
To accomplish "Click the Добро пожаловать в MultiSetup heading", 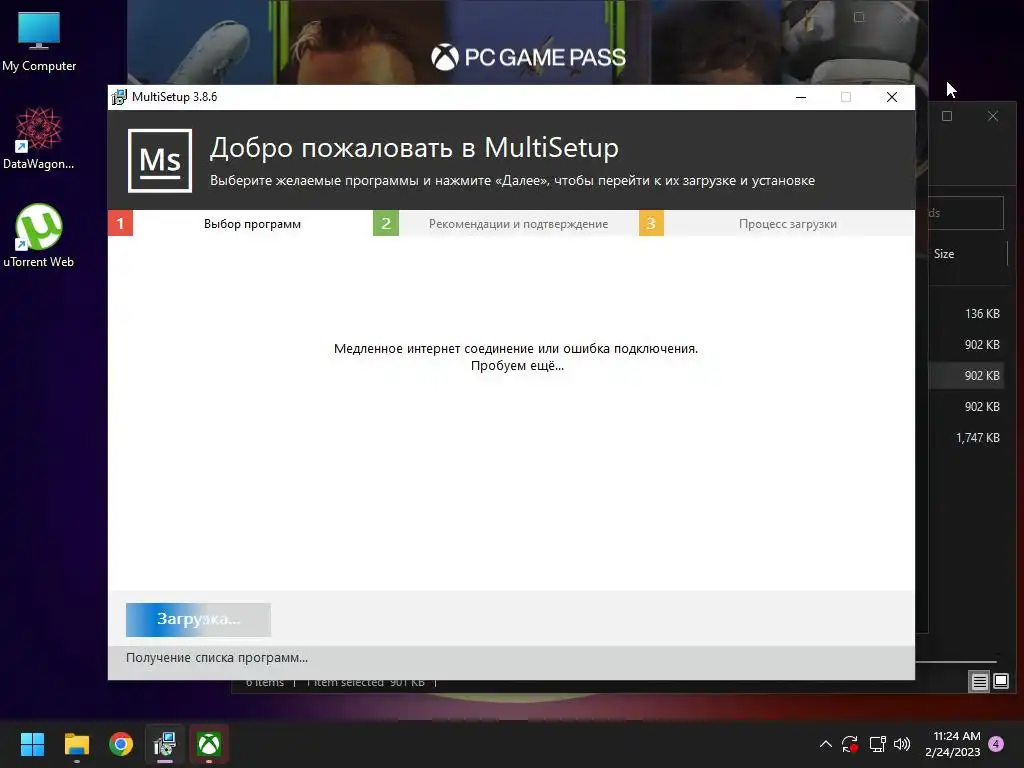I will [x=414, y=148].
